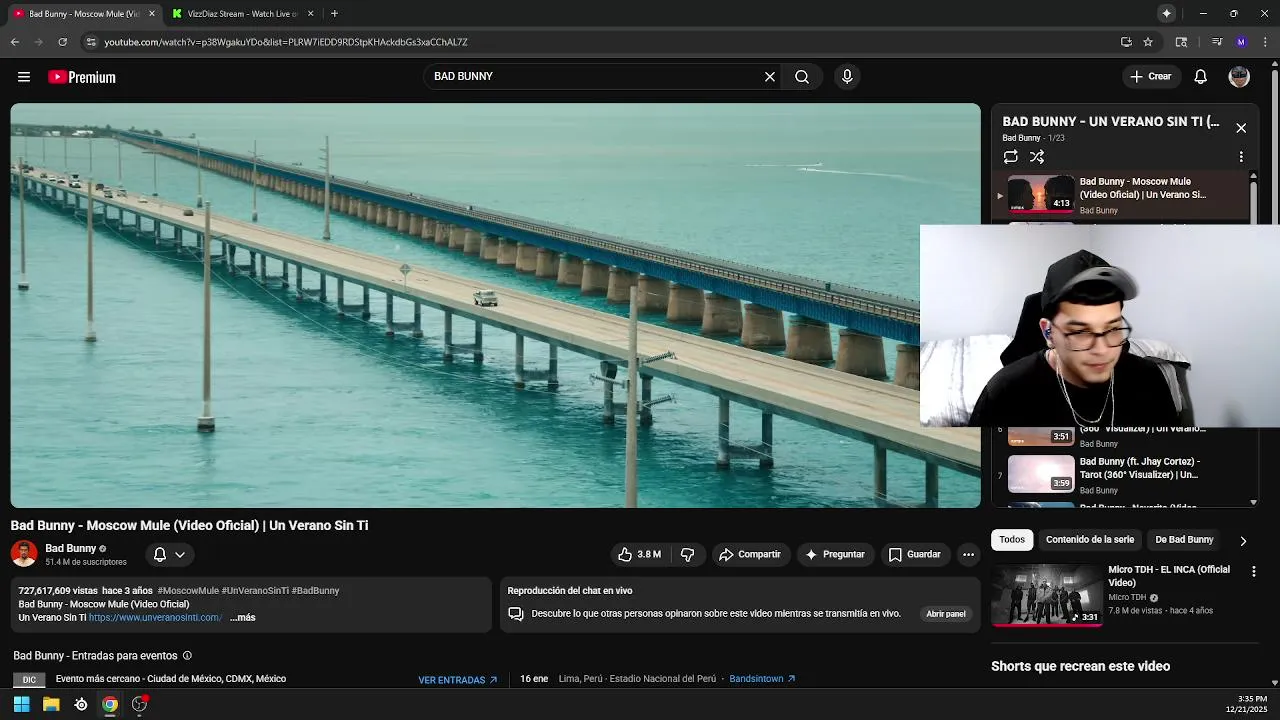Click the #MoscowMule hashtag
The height and width of the screenshot is (720, 1280).
(187, 591)
